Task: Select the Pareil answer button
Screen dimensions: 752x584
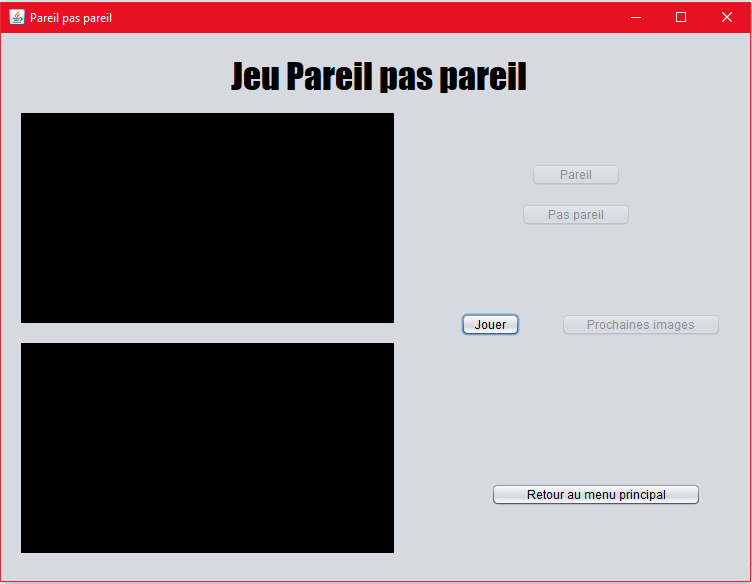Action: (x=576, y=175)
